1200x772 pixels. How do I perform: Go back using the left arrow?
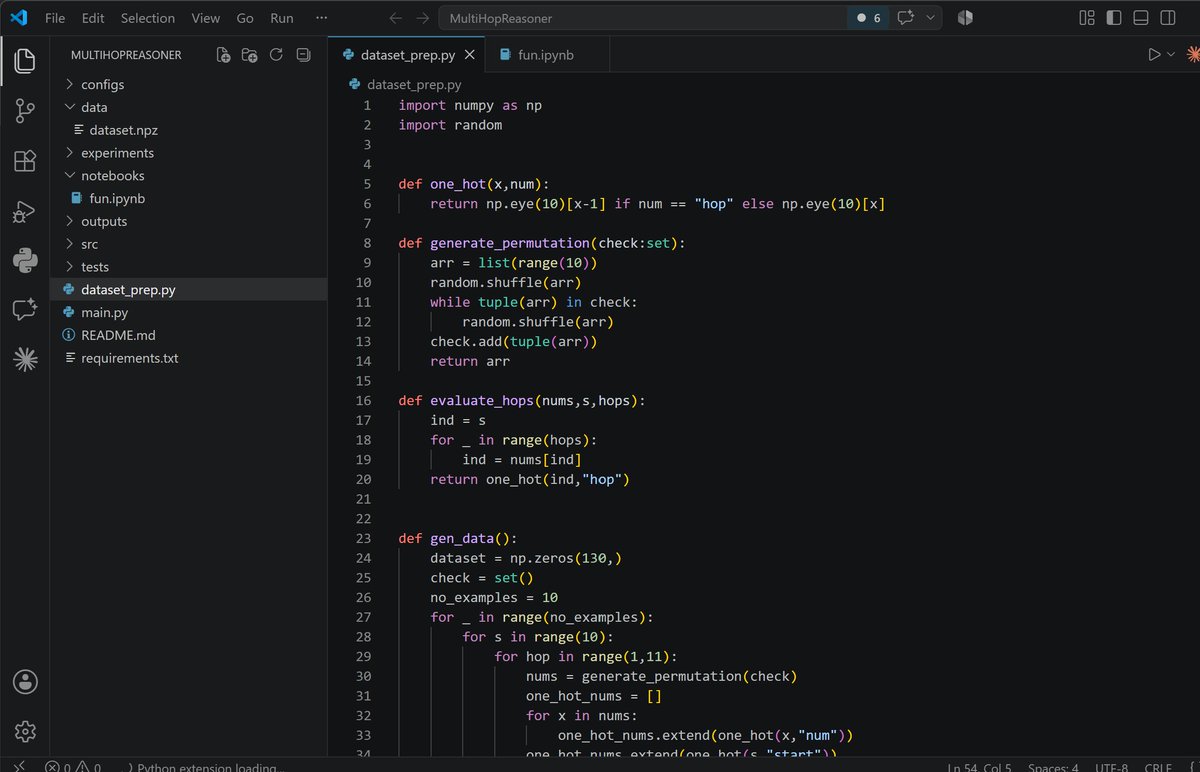tap(395, 18)
